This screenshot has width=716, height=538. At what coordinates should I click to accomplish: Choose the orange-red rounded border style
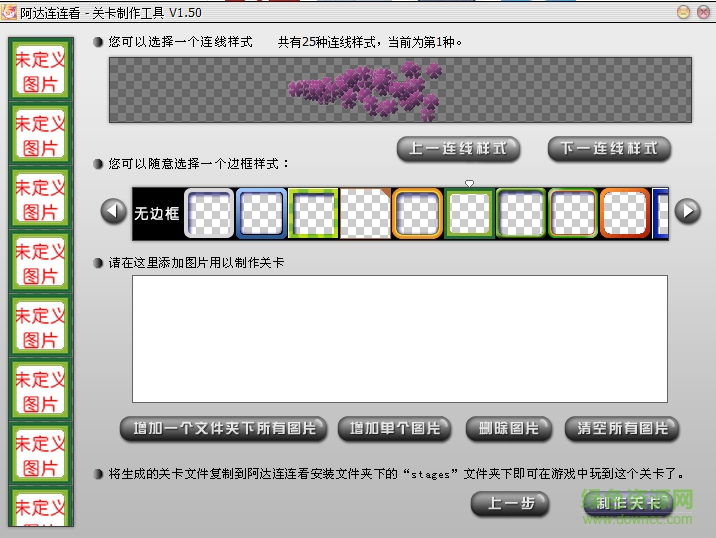coord(625,213)
